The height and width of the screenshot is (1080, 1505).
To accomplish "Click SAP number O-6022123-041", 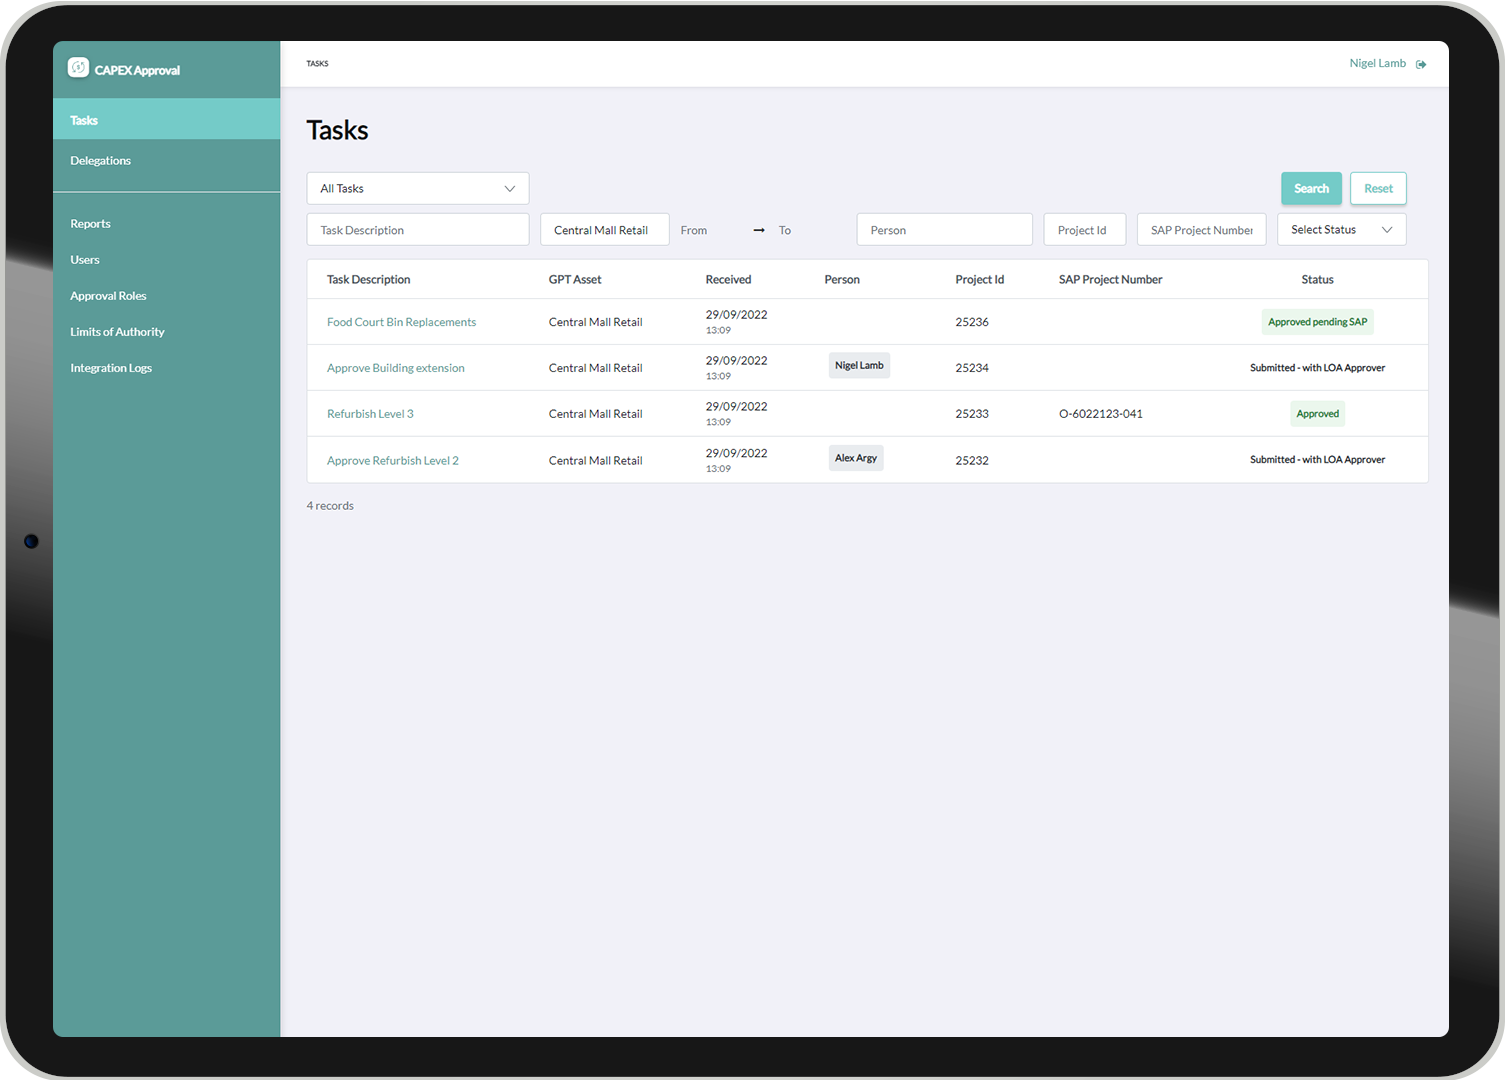I will click(x=1100, y=414).
